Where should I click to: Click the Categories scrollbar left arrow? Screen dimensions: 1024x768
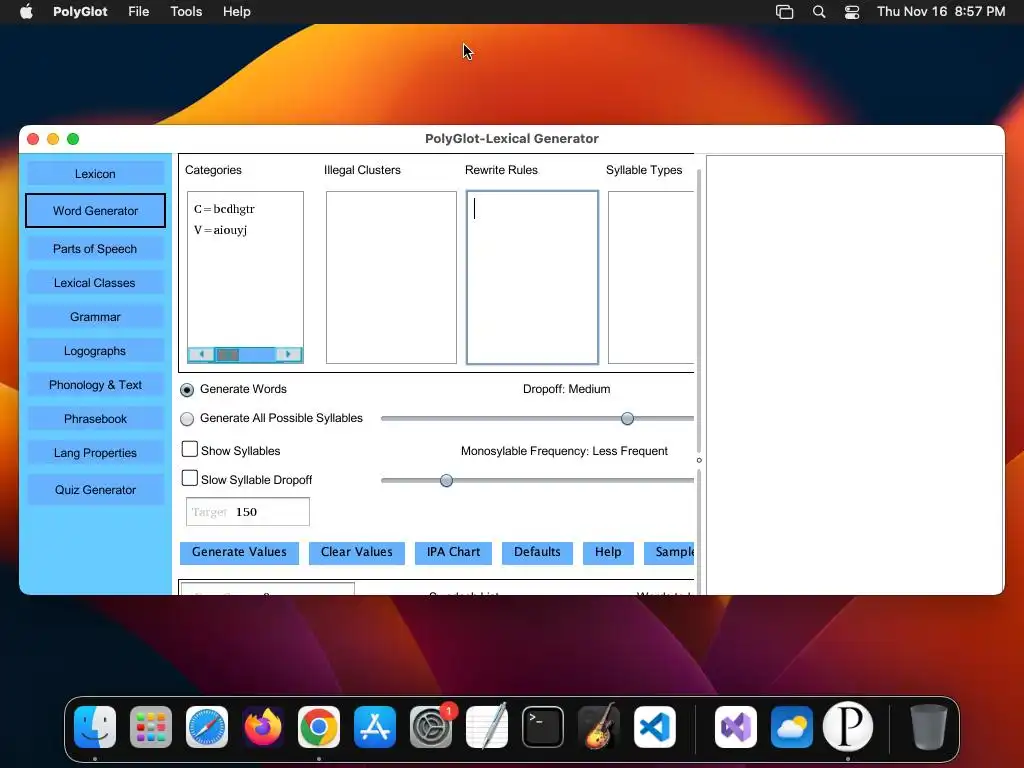[x=201, y=355]
